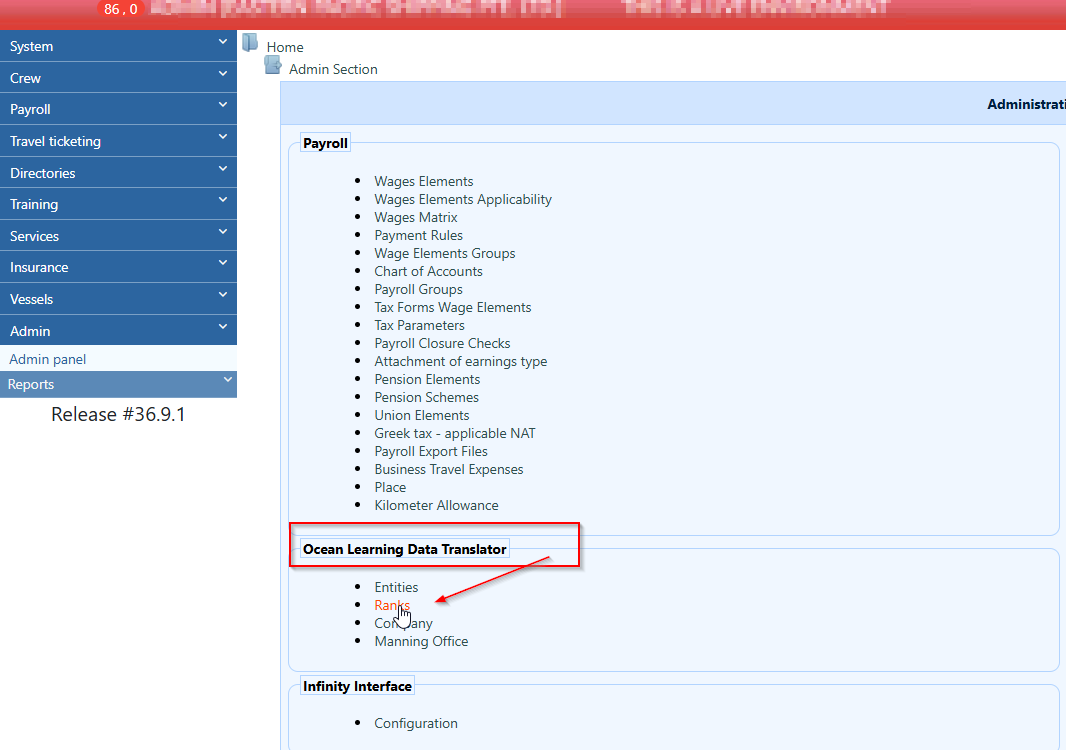
Task: Expand Travel ticketing menu
Action: [x=118, y=141]
